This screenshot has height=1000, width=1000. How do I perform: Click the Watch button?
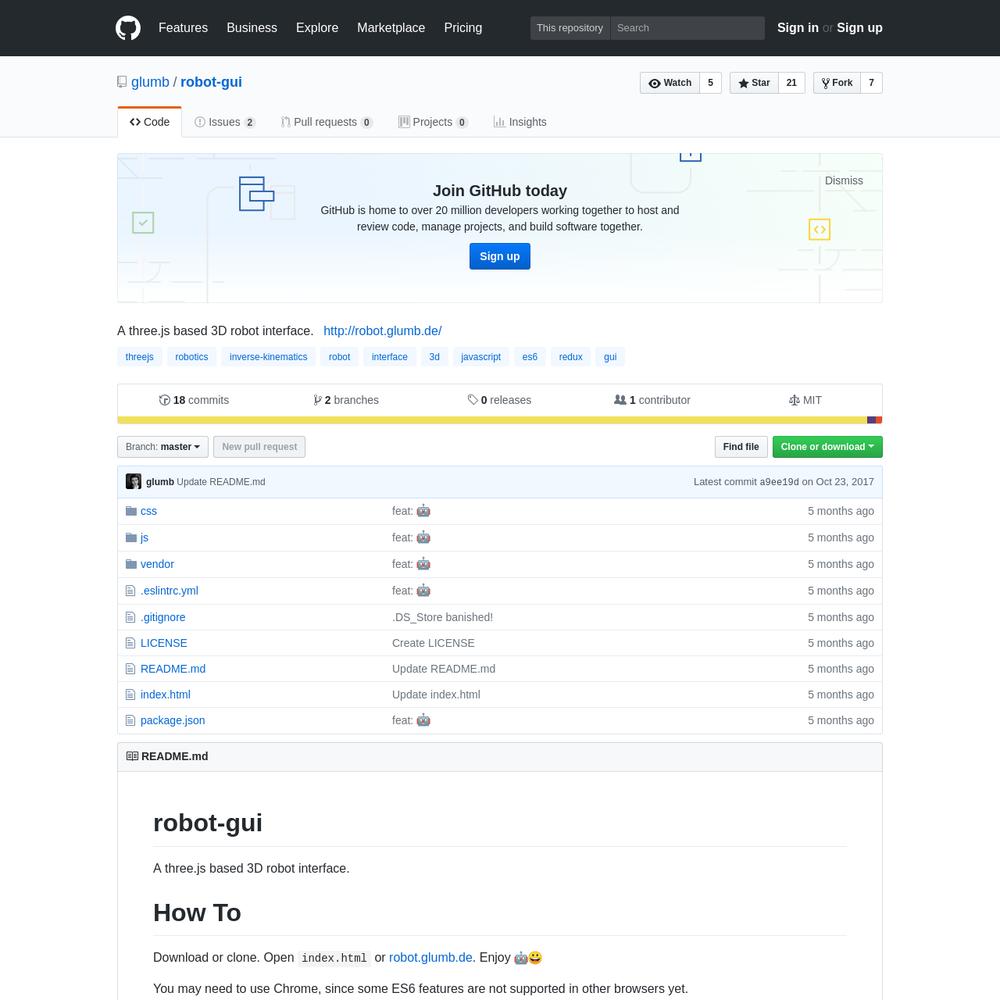click(670, 83)
